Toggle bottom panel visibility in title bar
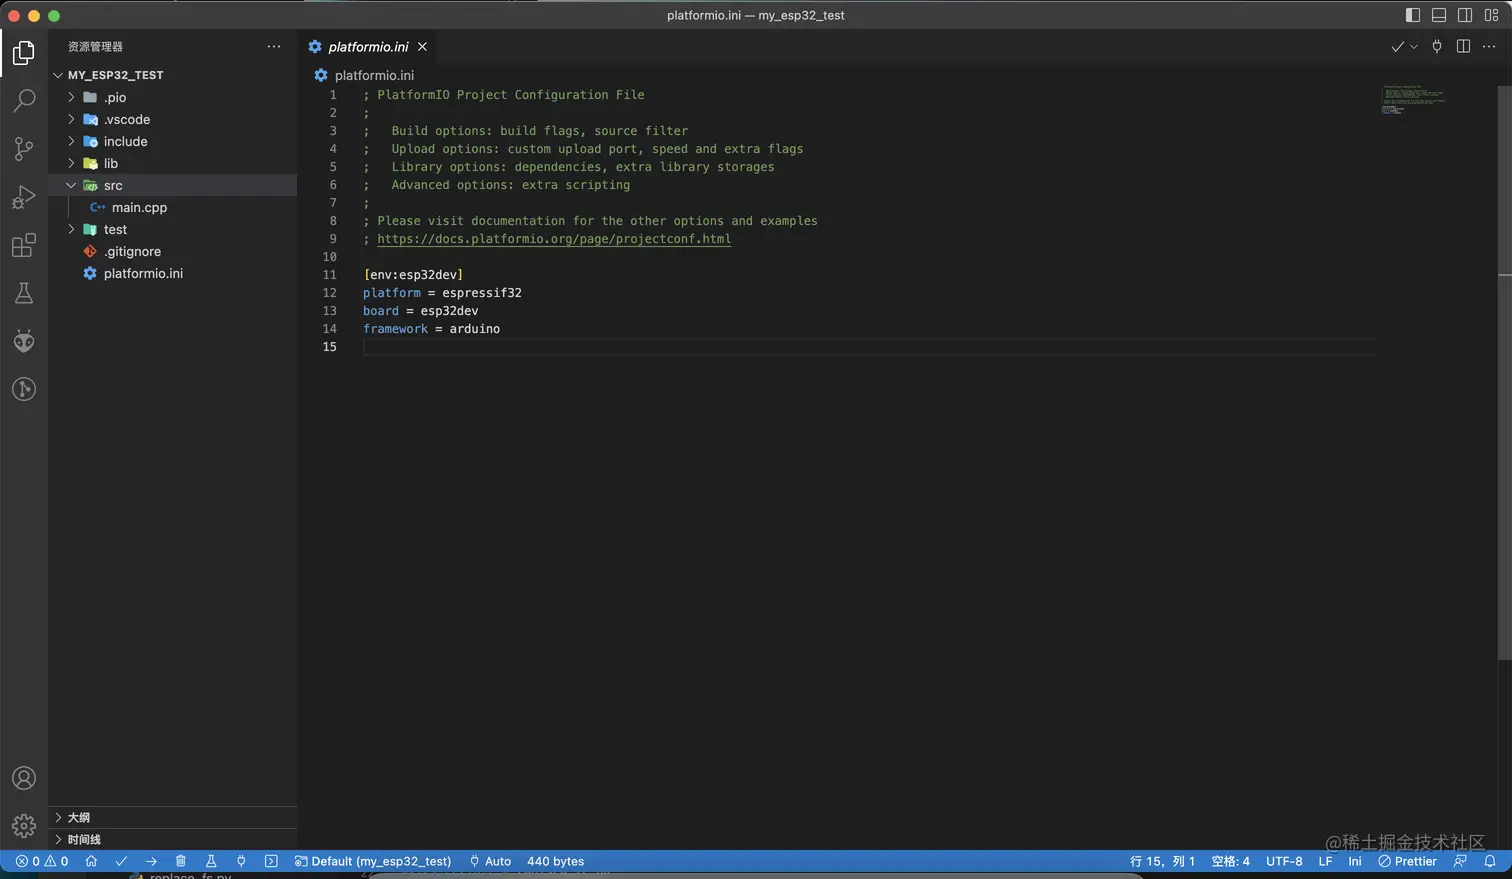This screenshot has height=879, width=1512. (x=1439, y=15)
